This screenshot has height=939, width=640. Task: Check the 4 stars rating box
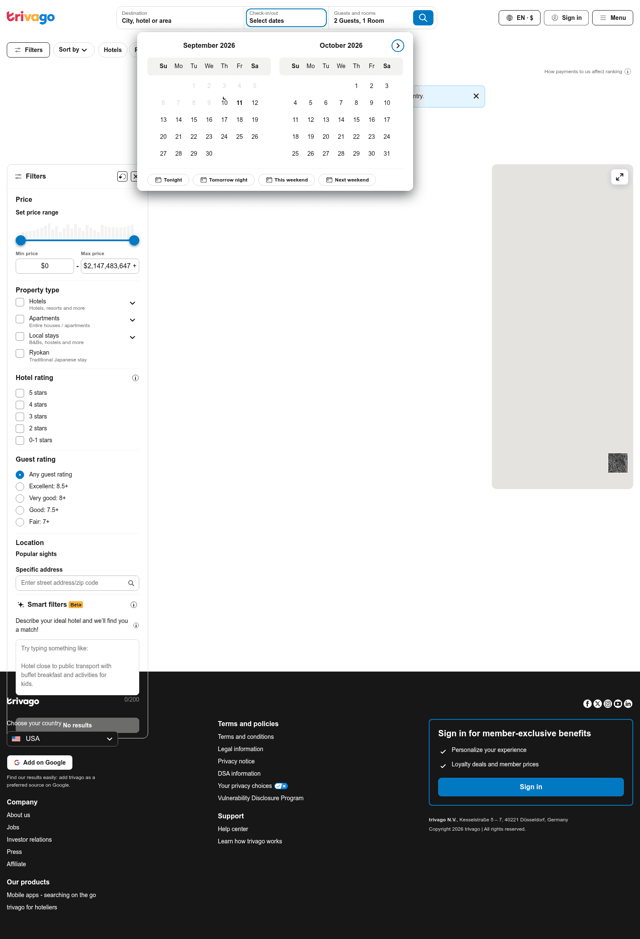coord(20,405)
